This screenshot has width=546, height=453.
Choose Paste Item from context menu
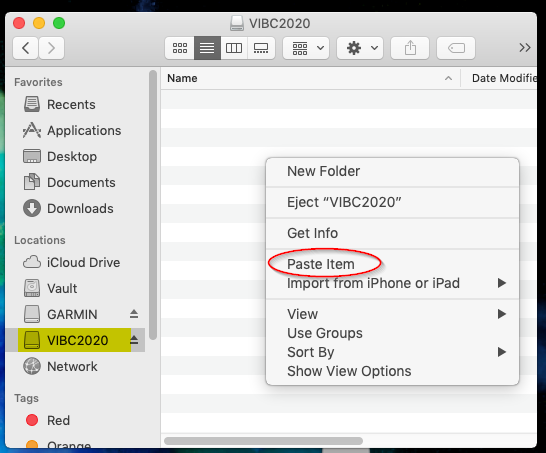tap(392, 264)
